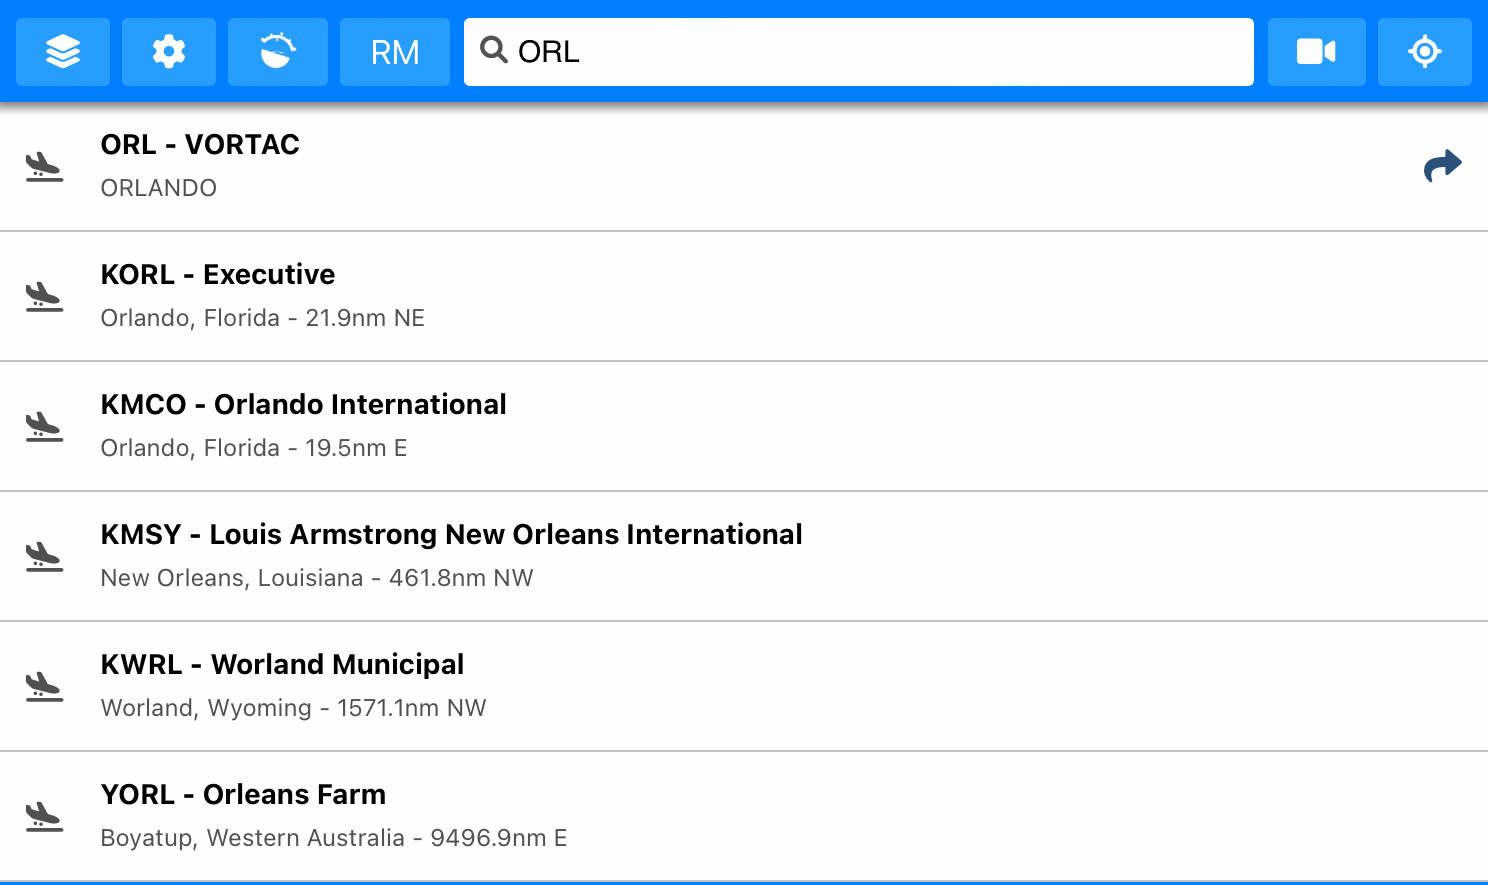Image resolution: width=1488 pixels, height=885 pixels.
Task: Click the airplane icon beside KORL Executive
Action: (x=44, y=296)
